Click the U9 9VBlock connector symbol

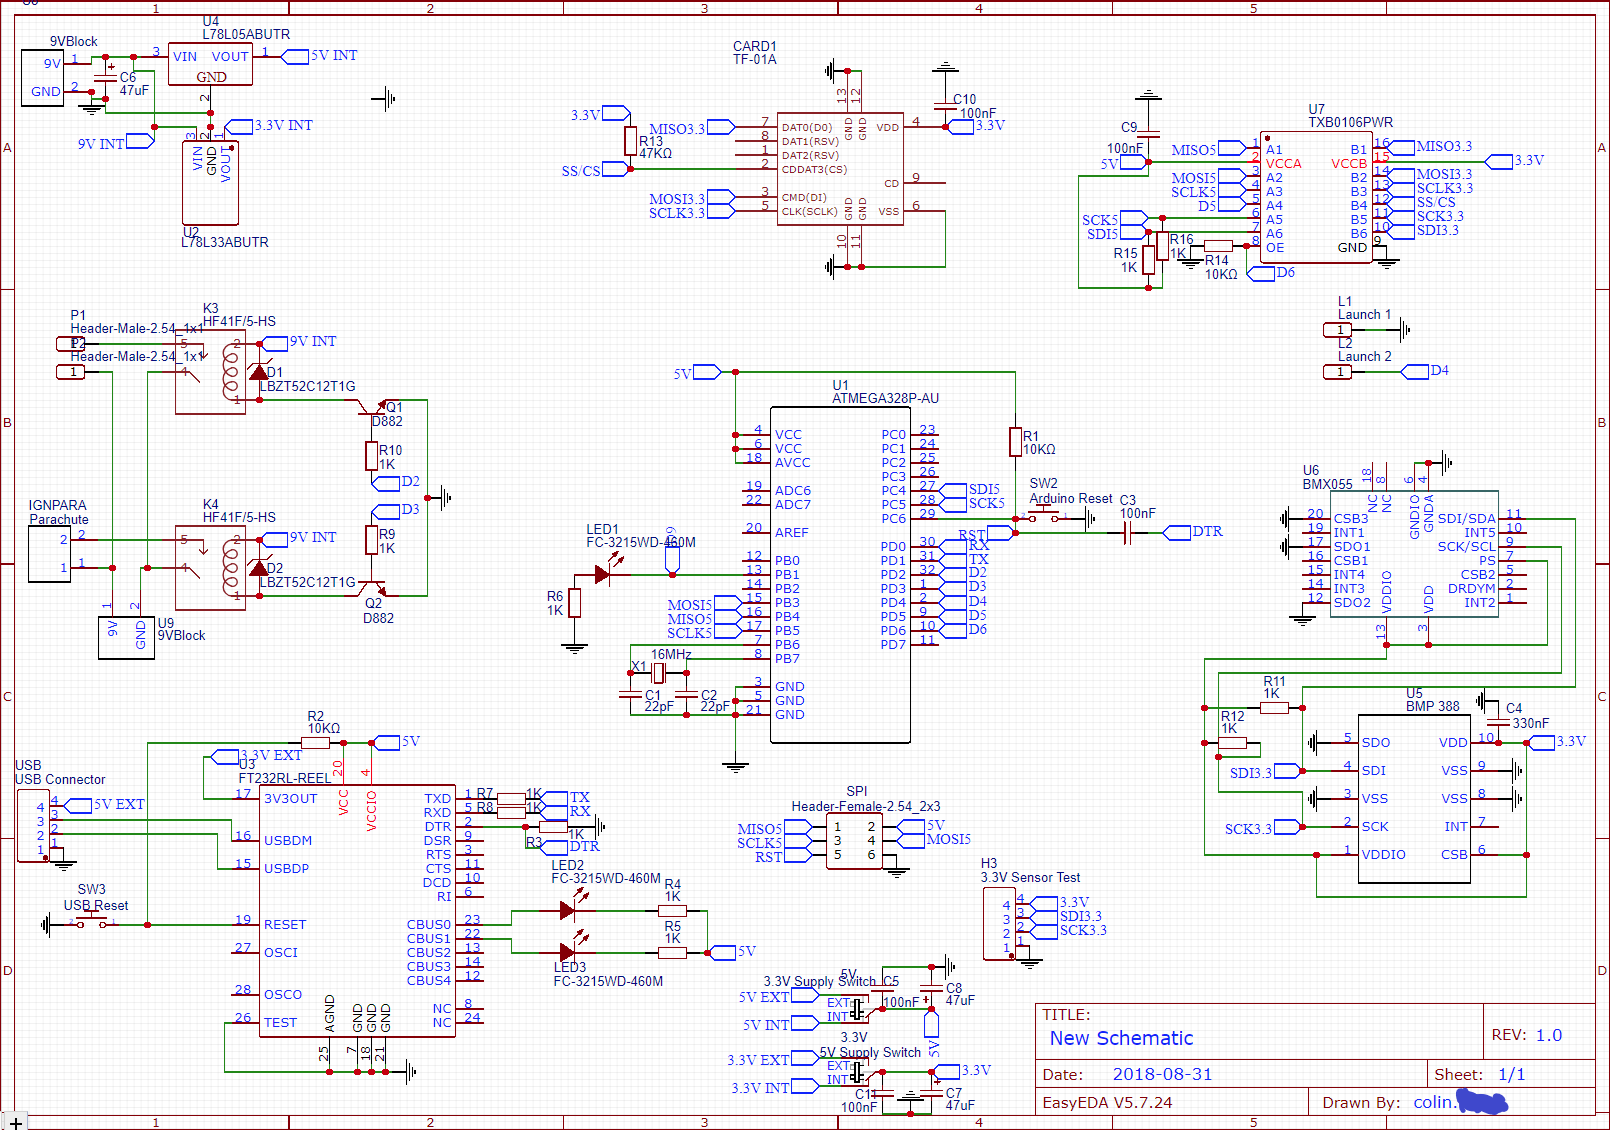(126, 638)
